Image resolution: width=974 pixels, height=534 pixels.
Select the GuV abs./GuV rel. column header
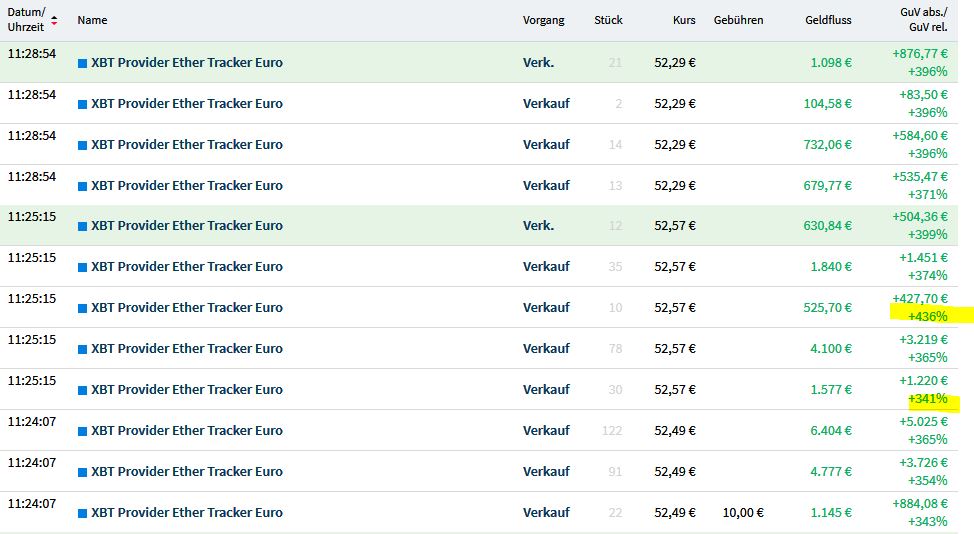click(x=924, y=20)
